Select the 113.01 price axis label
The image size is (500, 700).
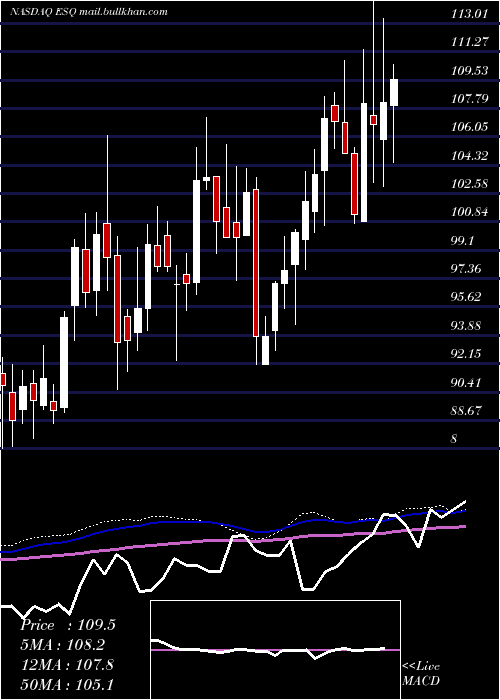click(x=469, y=14)
